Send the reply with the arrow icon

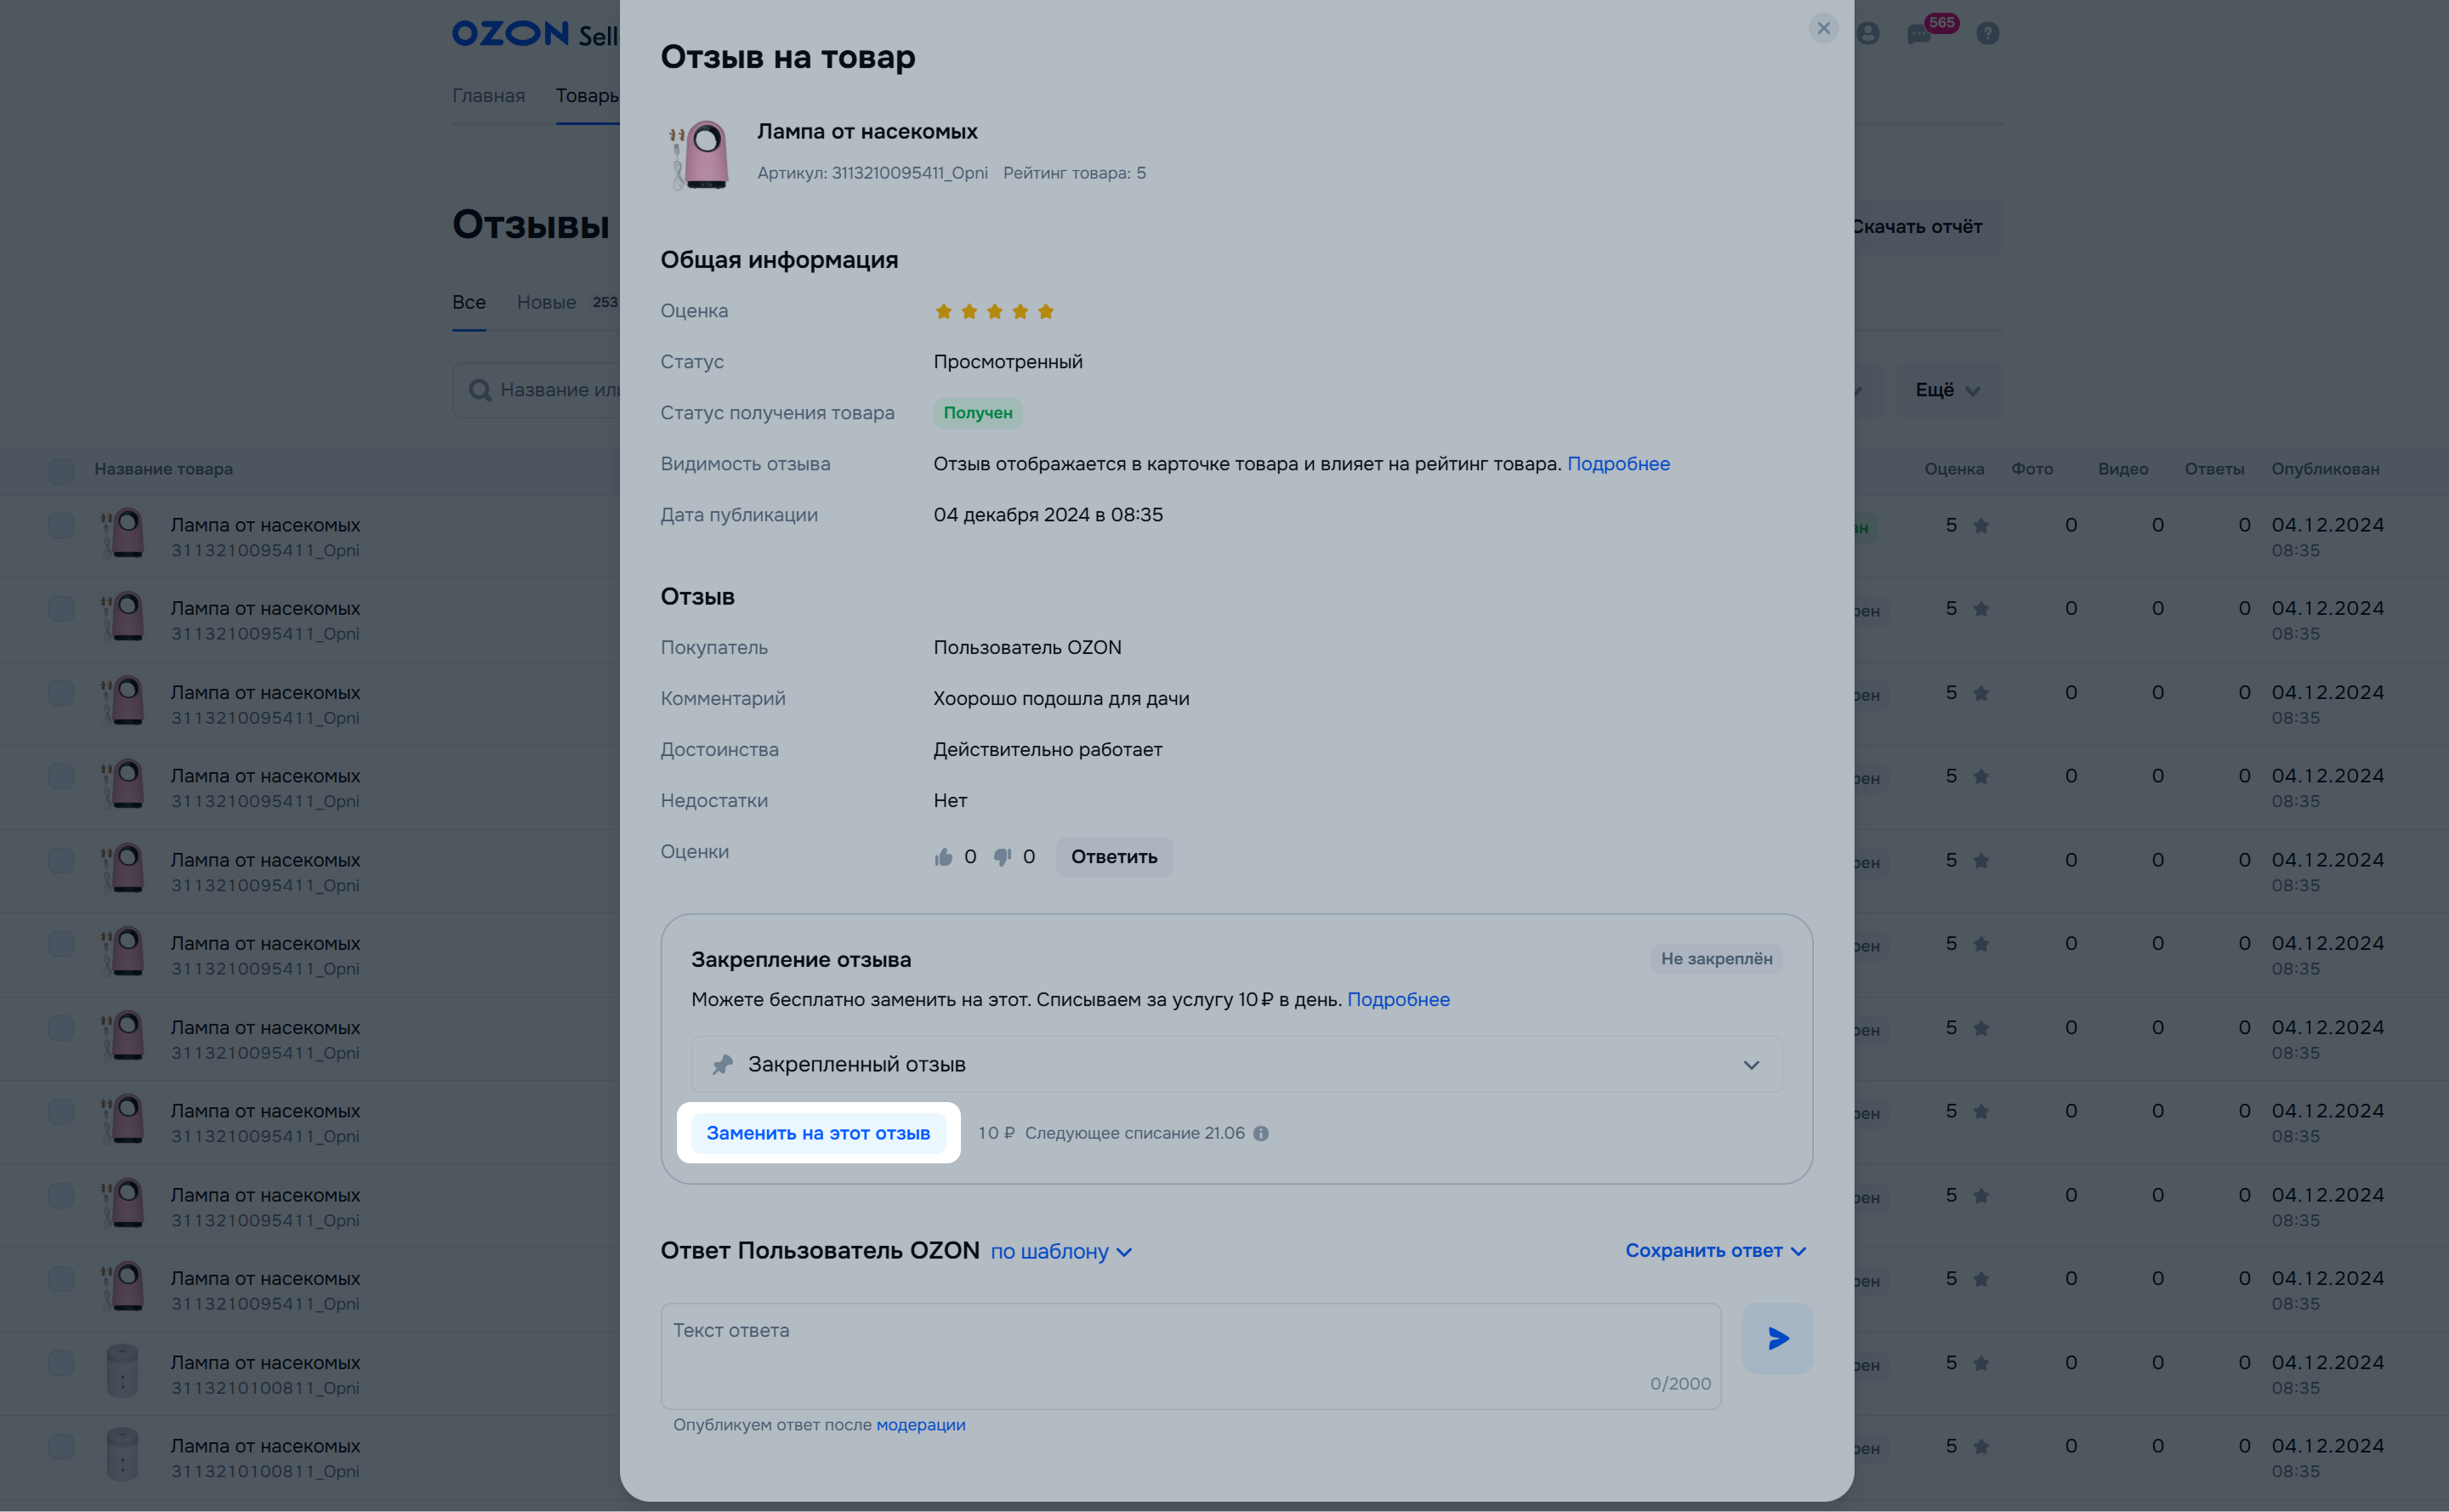click(1777, 1338)
